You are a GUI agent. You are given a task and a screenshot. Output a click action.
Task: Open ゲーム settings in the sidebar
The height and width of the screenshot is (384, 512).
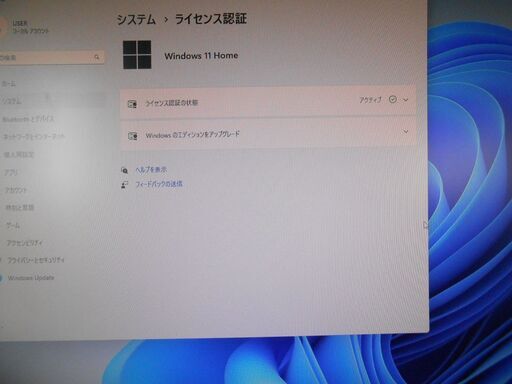point(13,226)
